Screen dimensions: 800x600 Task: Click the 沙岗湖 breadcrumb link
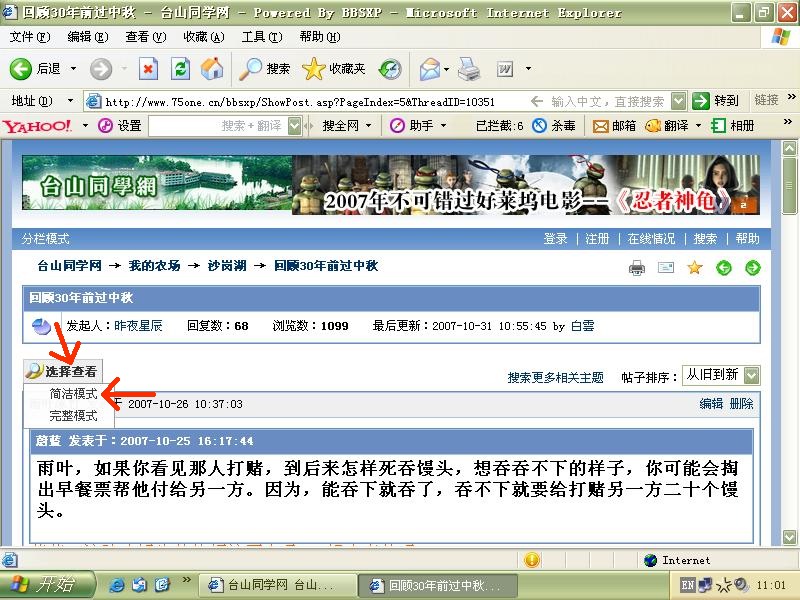click(x=227, y=265)
